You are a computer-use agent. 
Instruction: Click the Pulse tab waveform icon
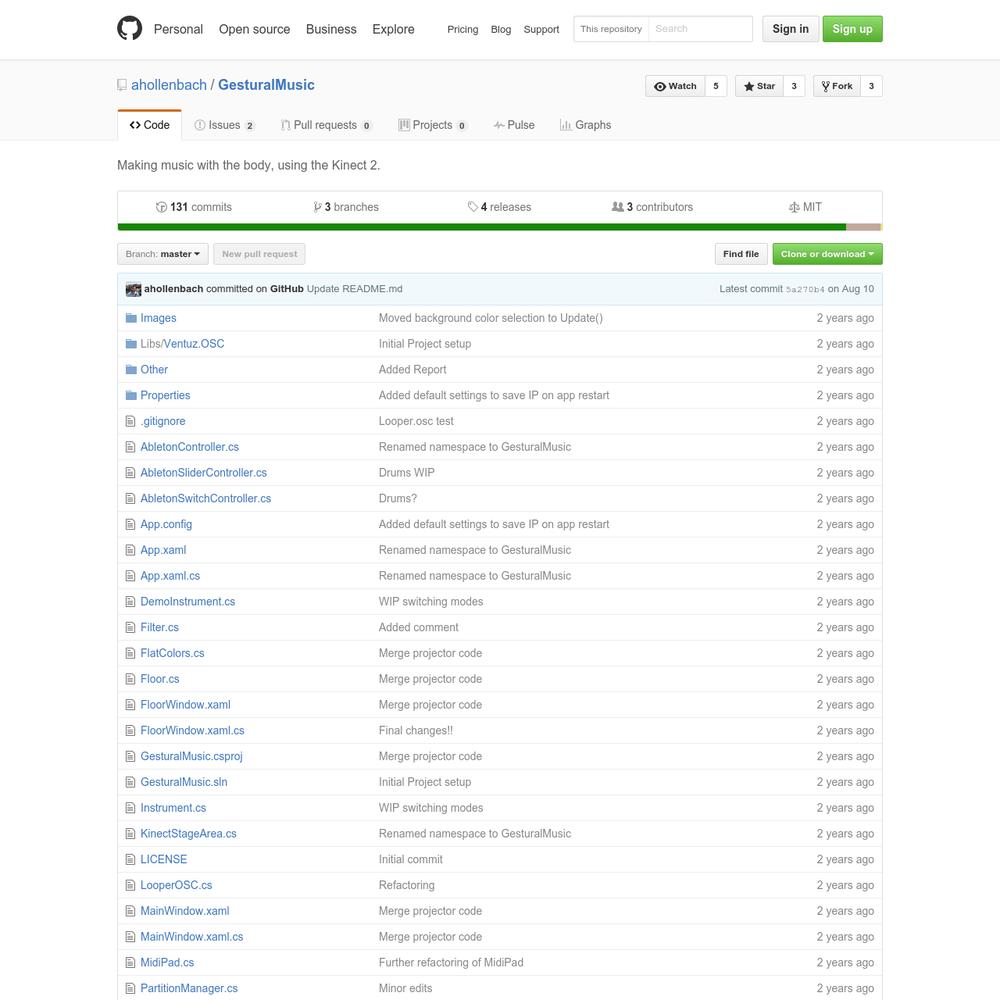click(499, 125)
